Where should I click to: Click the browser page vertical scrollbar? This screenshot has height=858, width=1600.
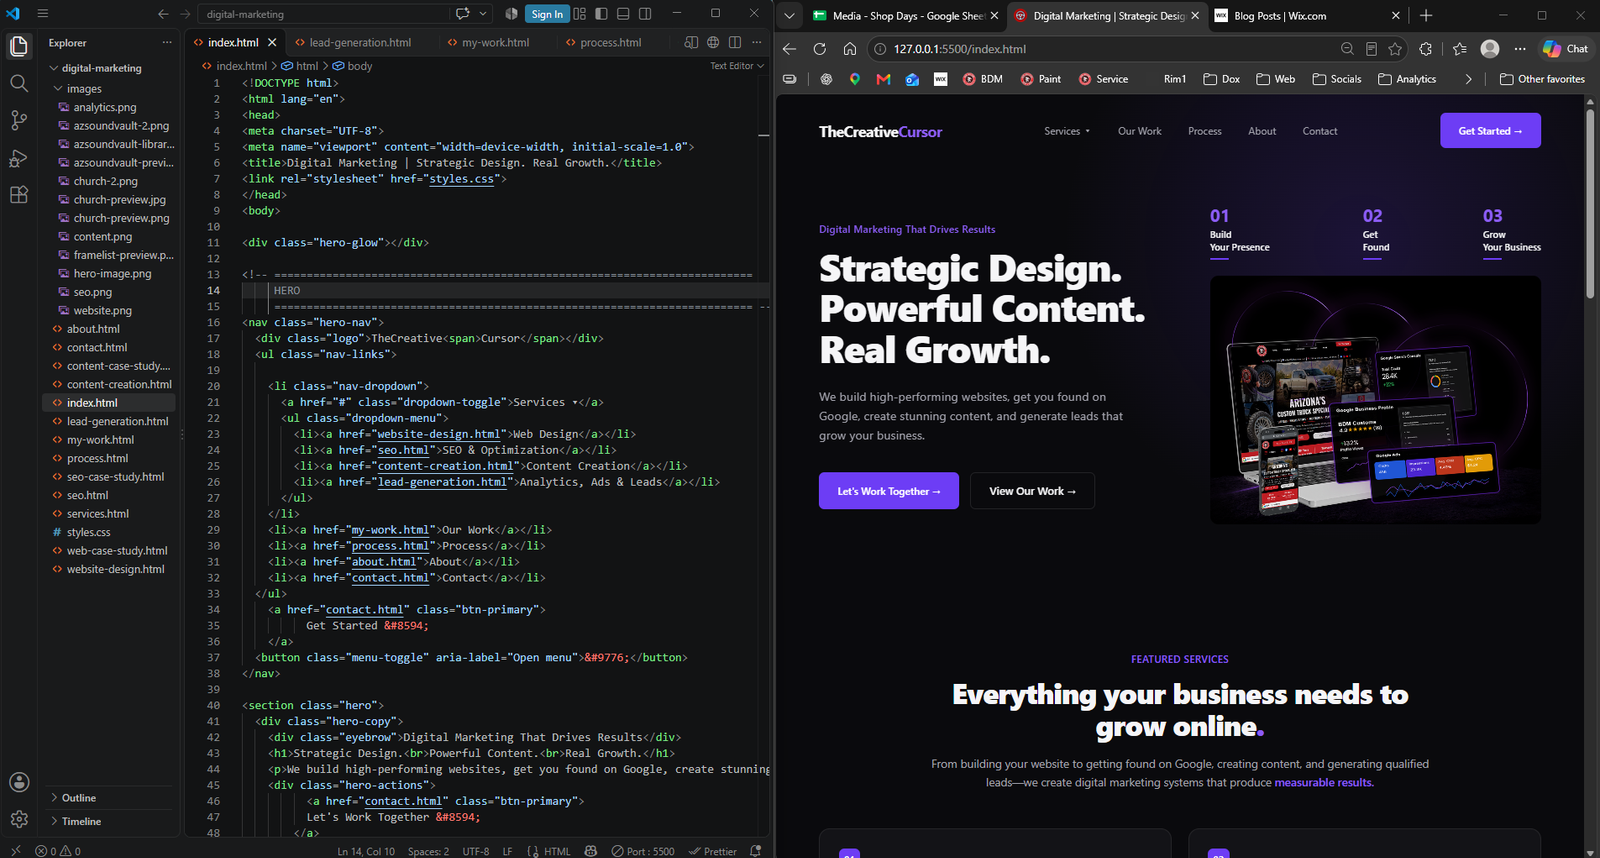point(1590,205)
